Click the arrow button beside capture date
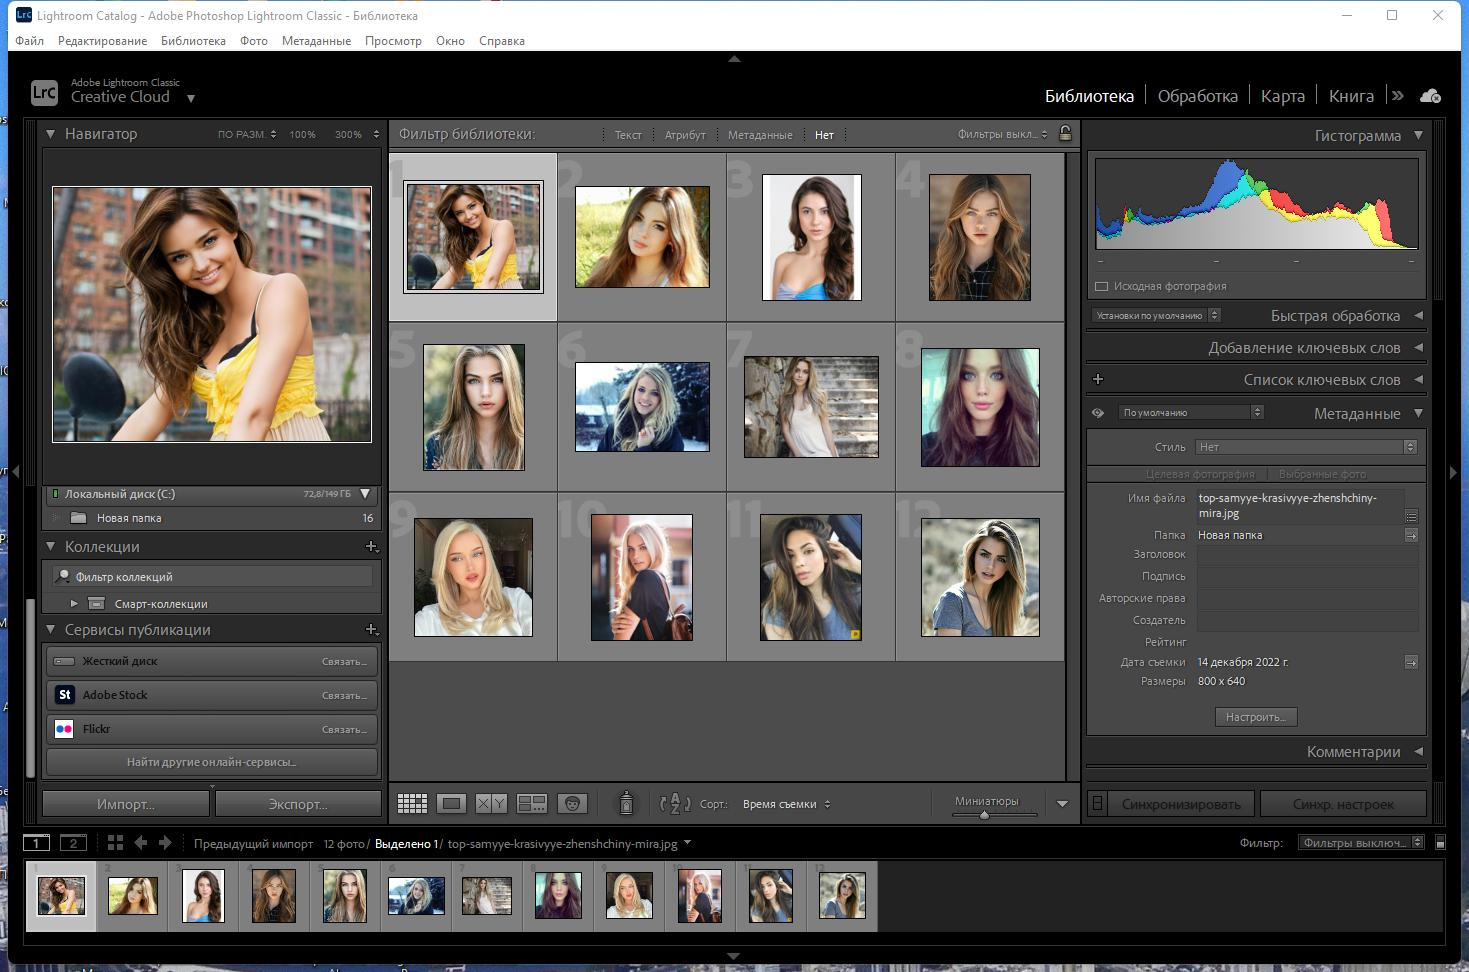Viewport: 1469px width, 972px height. (1411, 662)
